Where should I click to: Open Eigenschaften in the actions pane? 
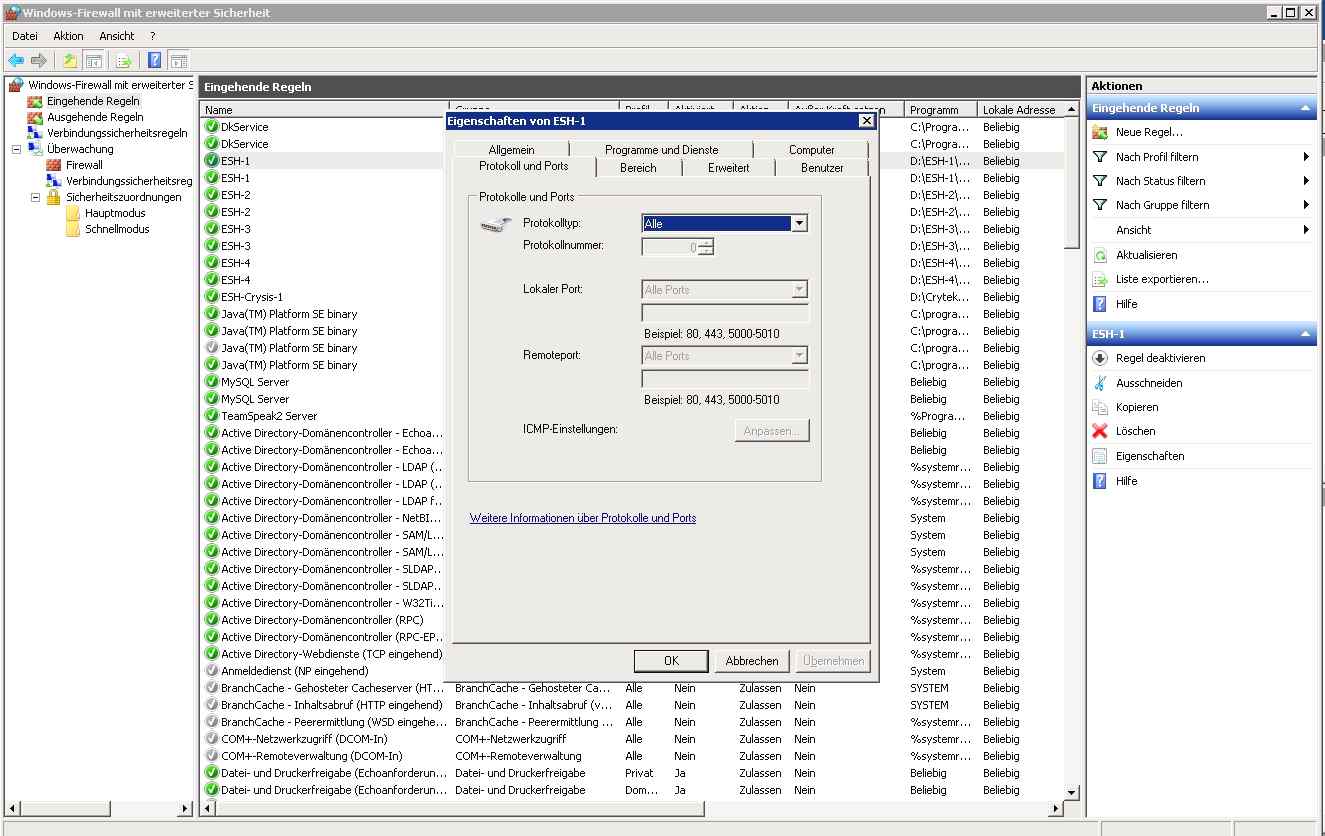[x=1150, y=456]
